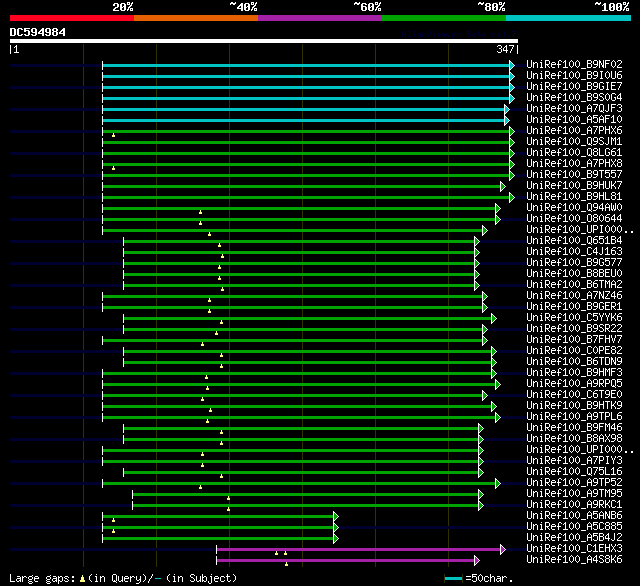Click the white query sequence bar

264,41
